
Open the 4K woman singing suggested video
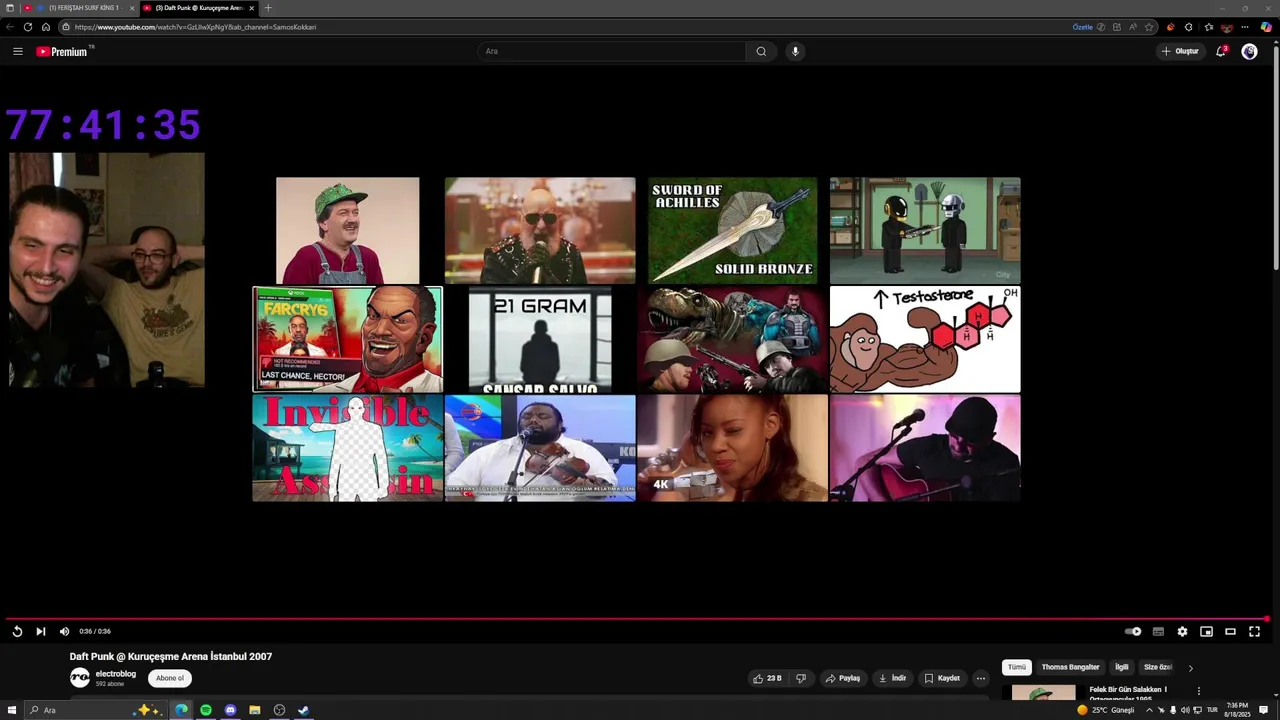point(732,448)
